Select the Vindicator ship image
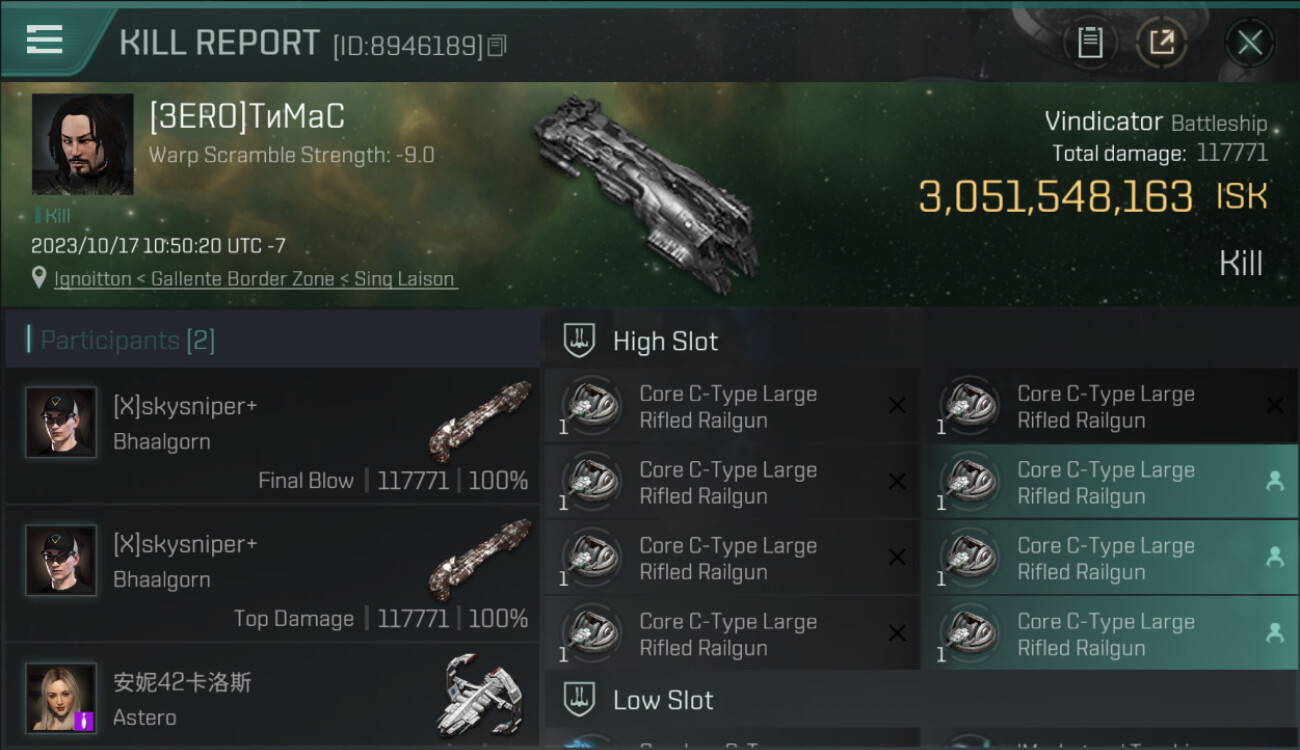Screen dimensions: 1300x750 (x=645, y=193)
